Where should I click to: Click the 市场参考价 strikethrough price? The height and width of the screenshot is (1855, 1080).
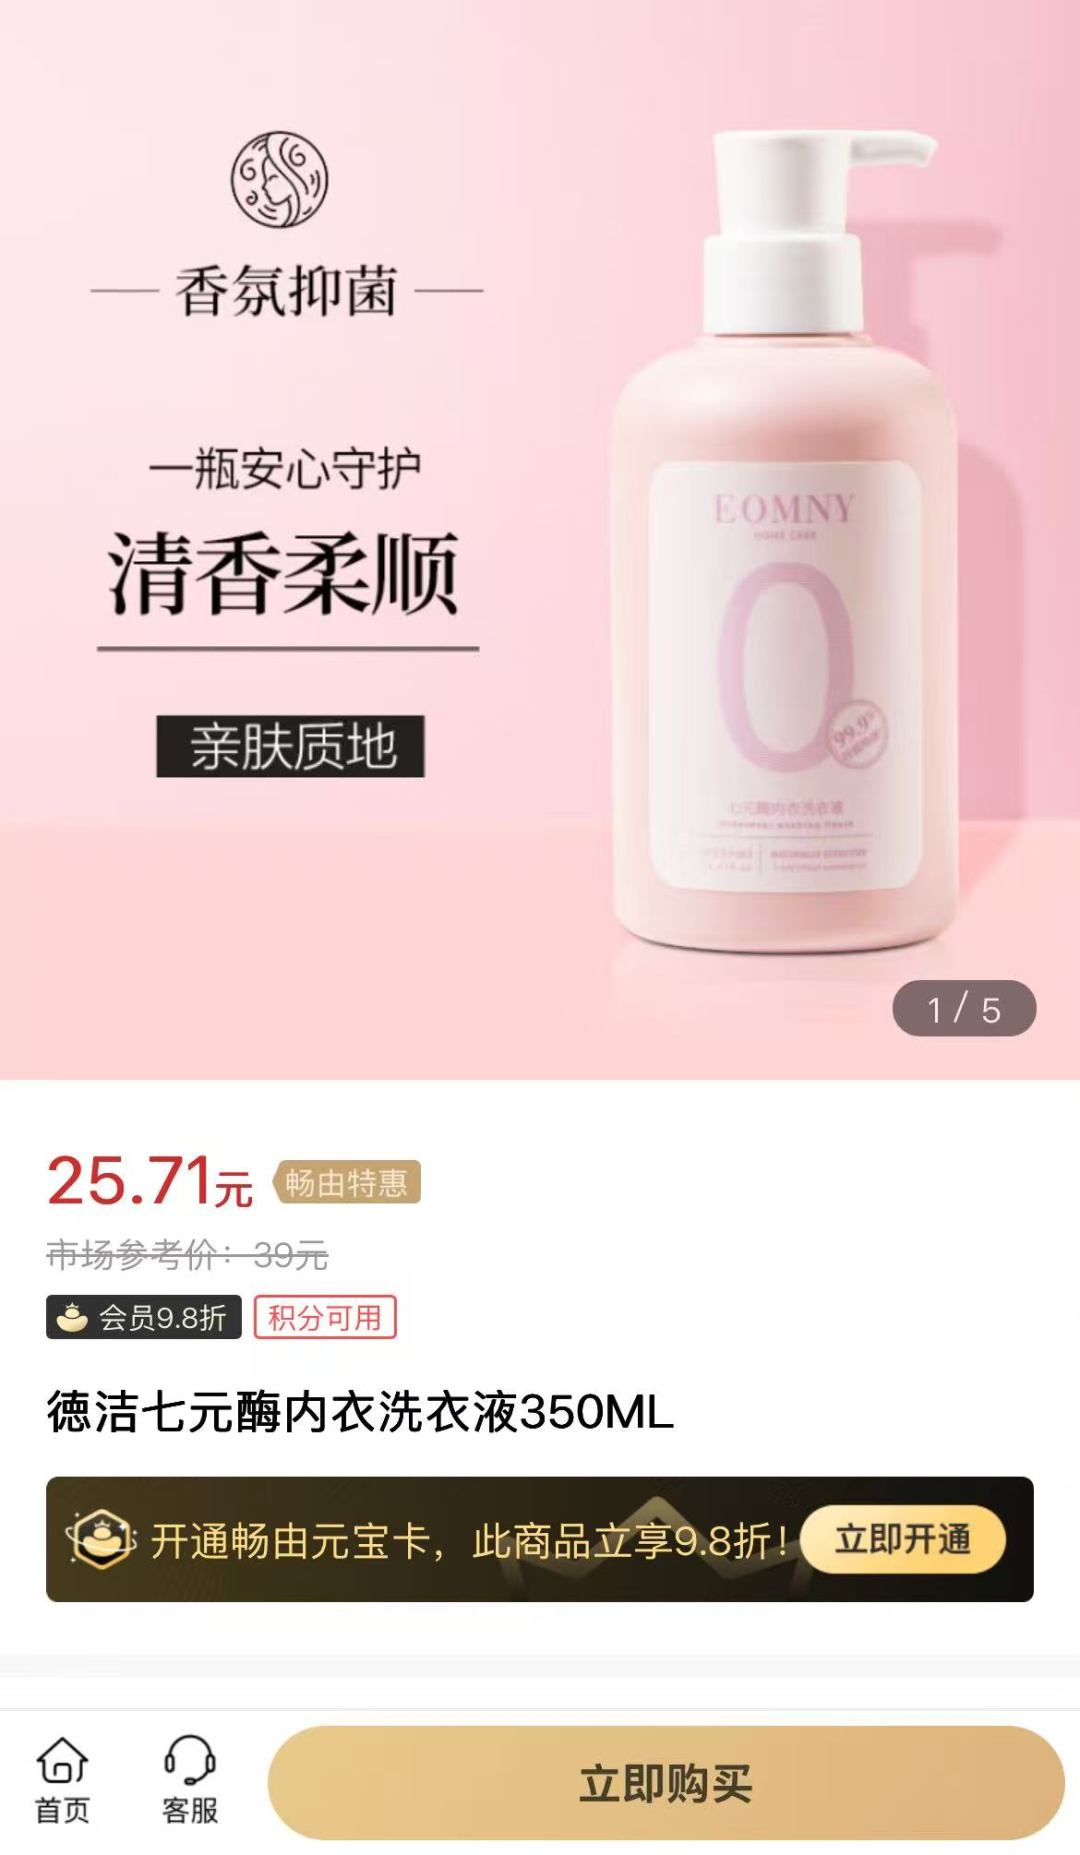pos(187,1254)
